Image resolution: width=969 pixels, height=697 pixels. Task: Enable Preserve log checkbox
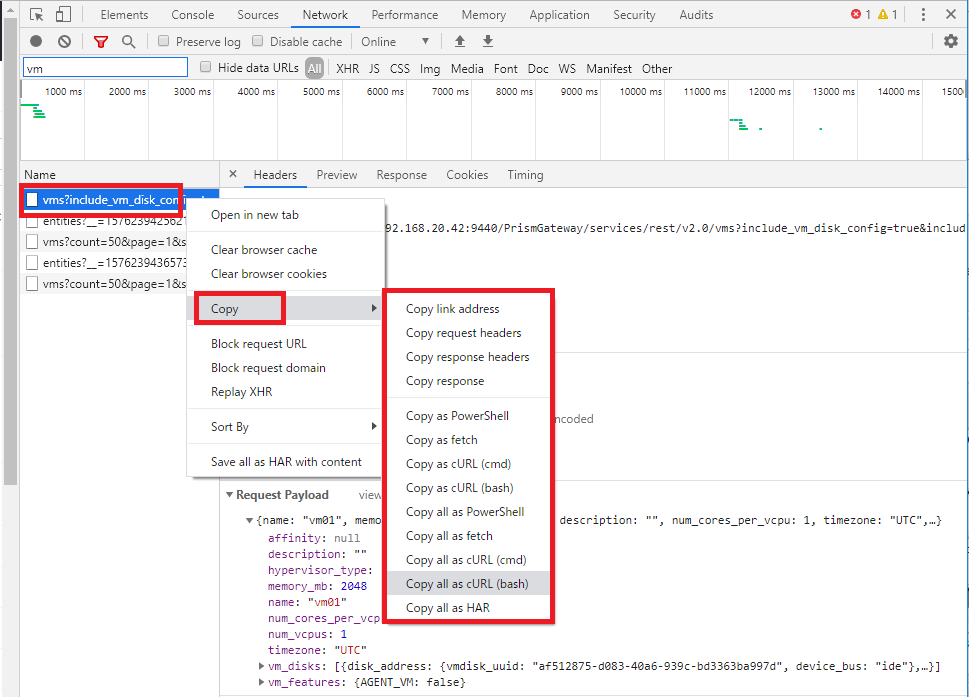[163, 41]
